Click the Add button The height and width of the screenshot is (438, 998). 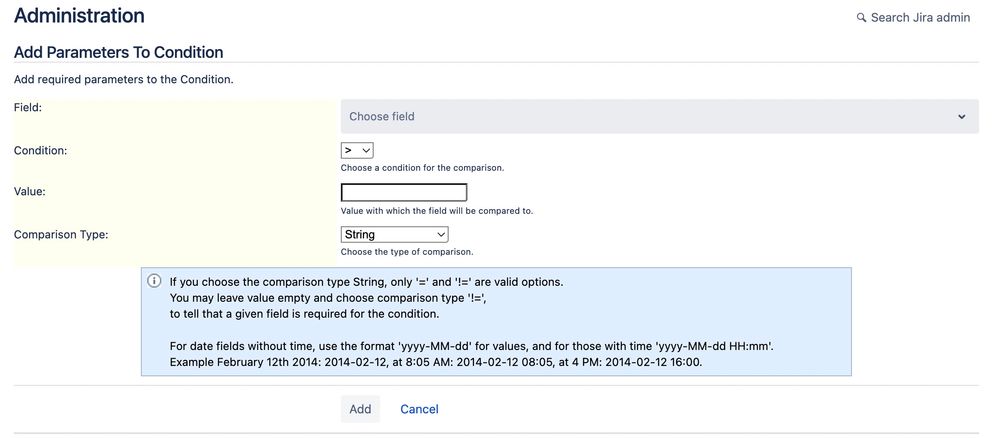tap(360, 409)
